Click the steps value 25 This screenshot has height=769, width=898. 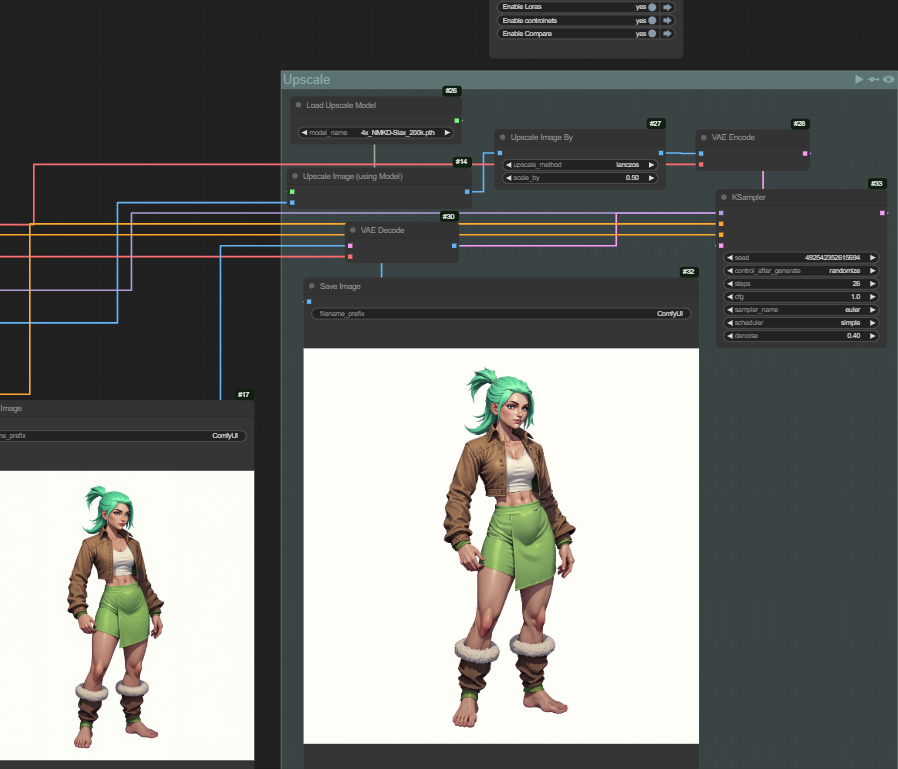click(856, 284)
